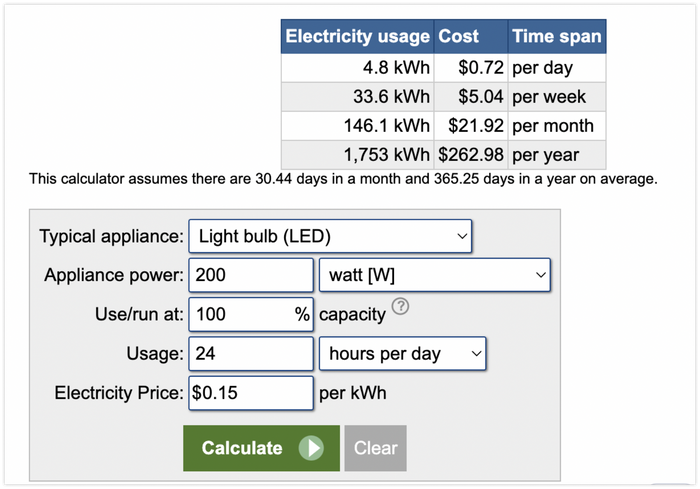The height and width of the screenshot is (489, 700).
Task: Click the Electricity Price input field
Action: tap(251, 393)
